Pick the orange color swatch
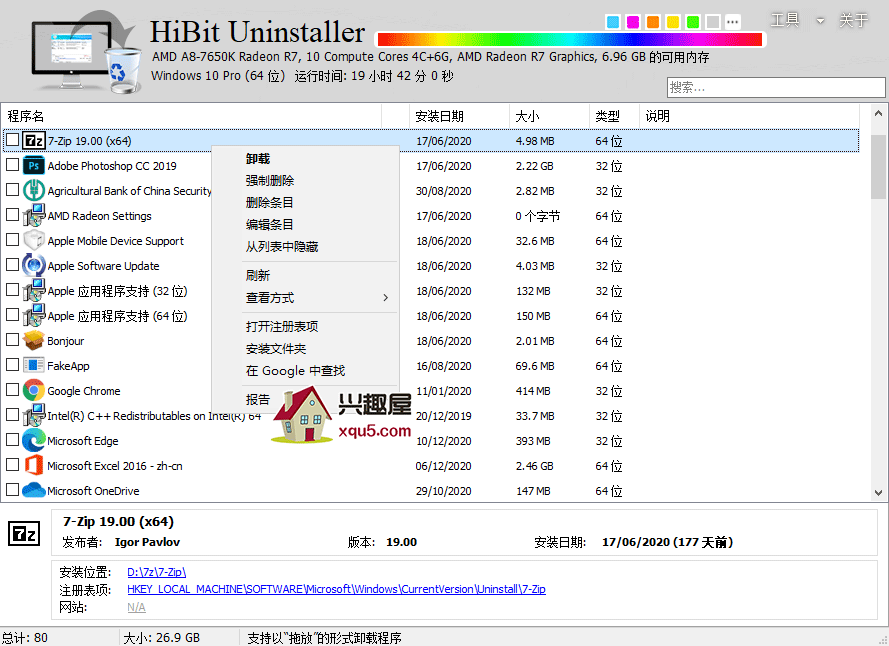 click(653, 22)
